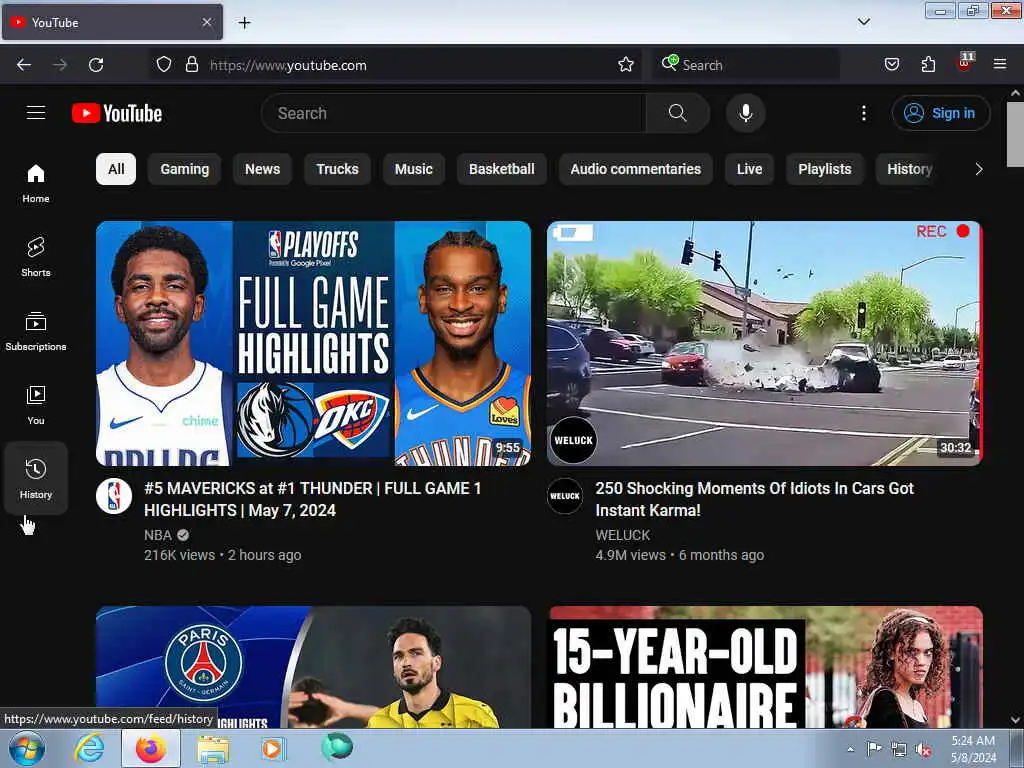Viewport: 1024px width, 768px height.
Task: Open the Windows Start menu
Action: pos(27,748)
